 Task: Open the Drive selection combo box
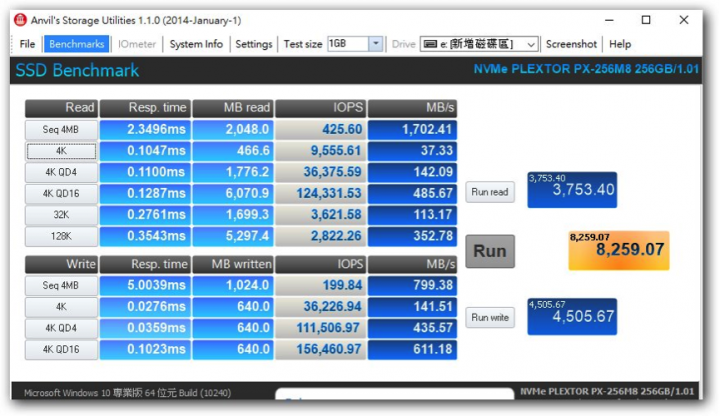(x=479, y=44)
